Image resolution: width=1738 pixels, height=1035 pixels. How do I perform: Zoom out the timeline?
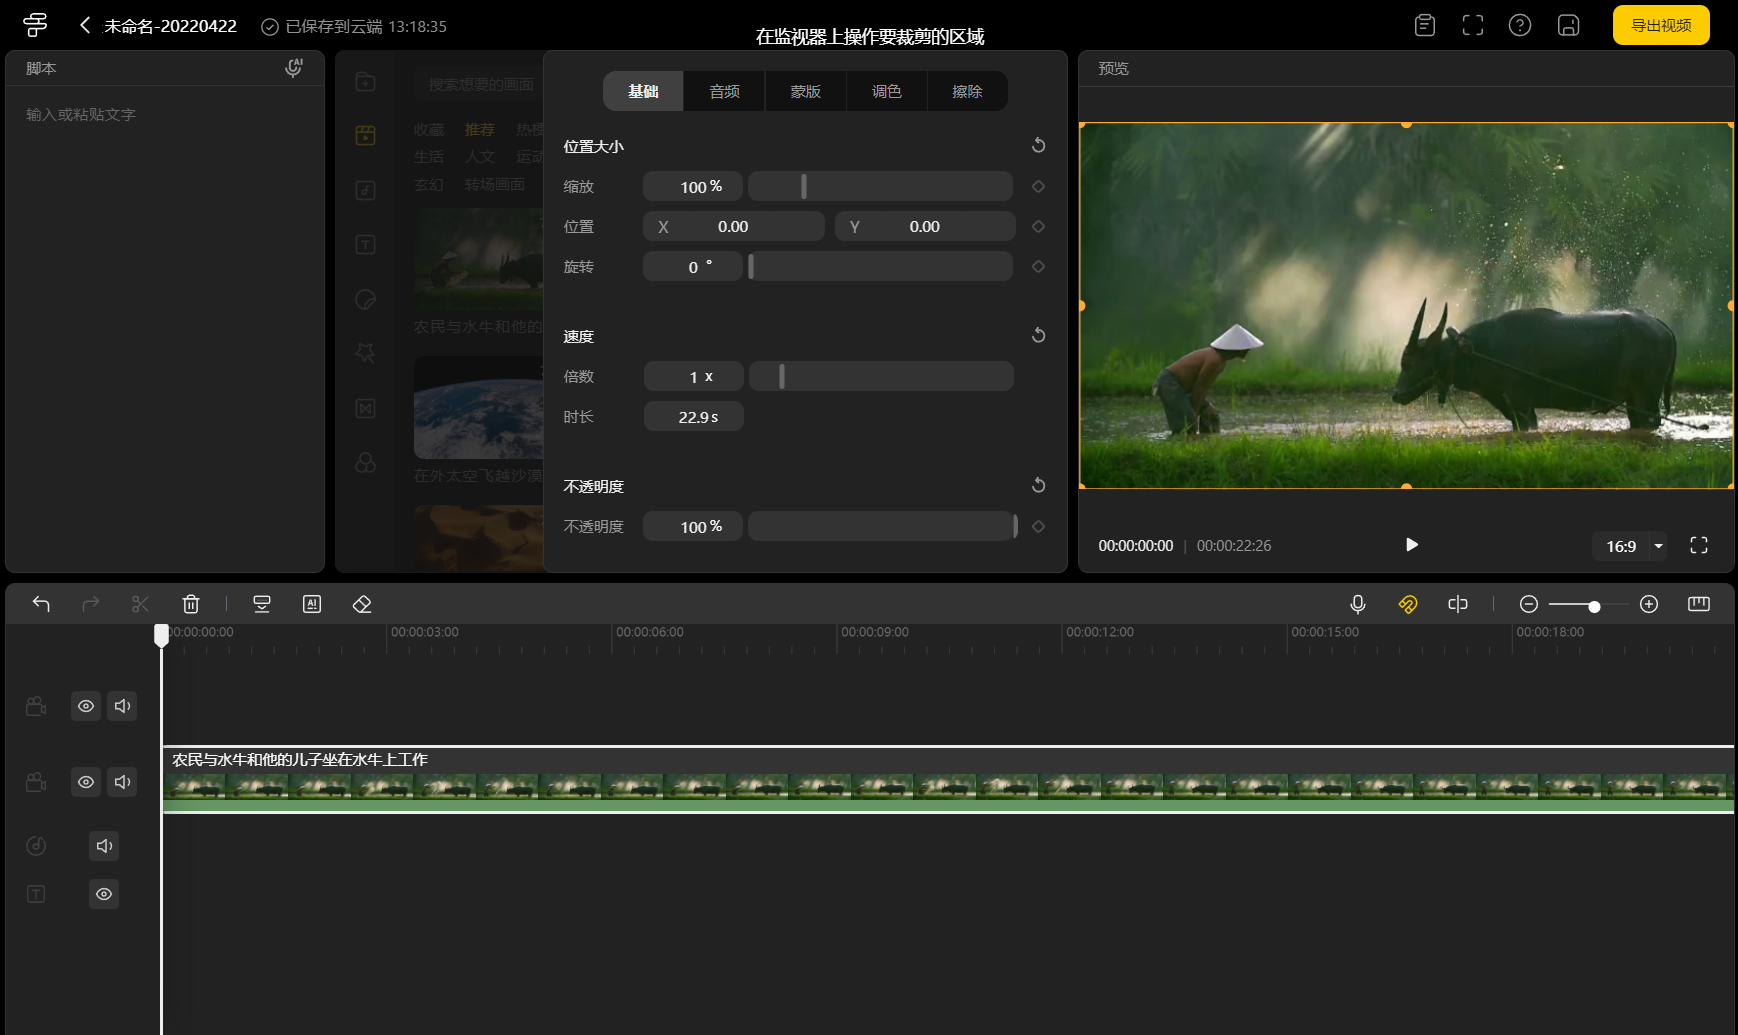point(1529,604)
